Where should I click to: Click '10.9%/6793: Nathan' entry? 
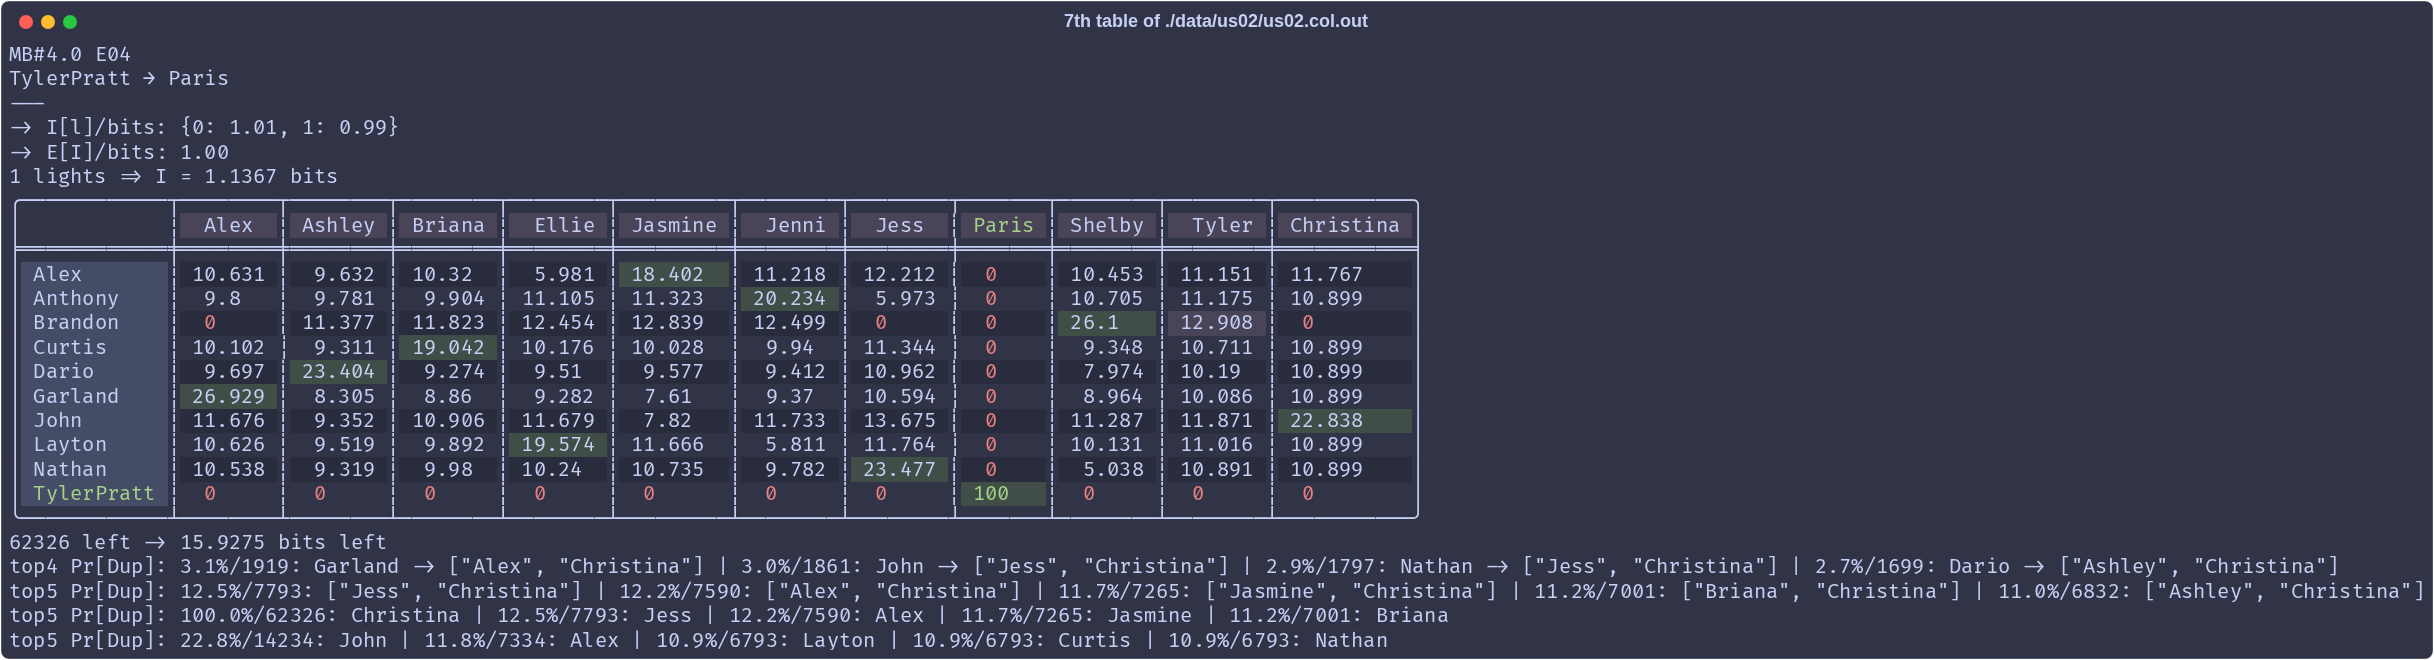(x=1278, y=640)
